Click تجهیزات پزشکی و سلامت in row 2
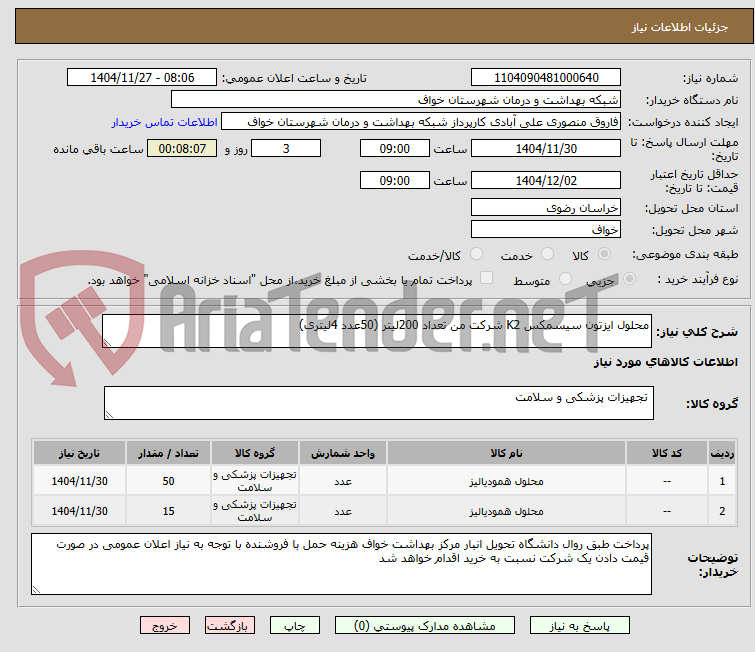 click(x=255, y=511)
